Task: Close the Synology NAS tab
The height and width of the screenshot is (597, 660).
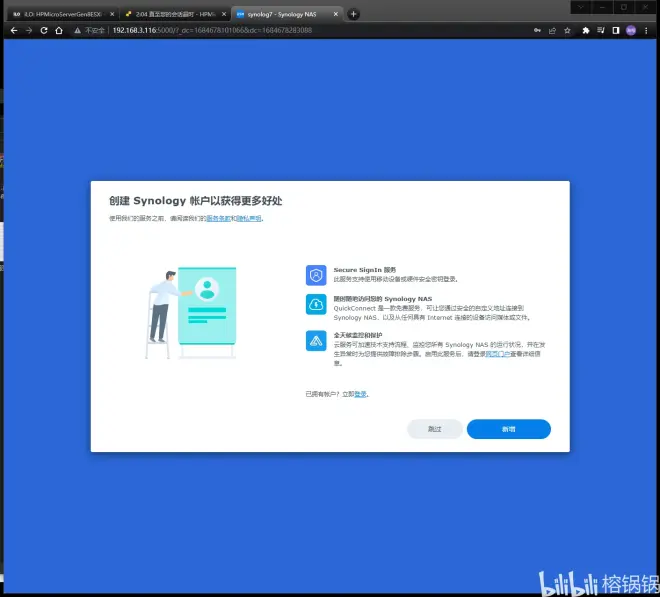Action: (x=335, y=14)
